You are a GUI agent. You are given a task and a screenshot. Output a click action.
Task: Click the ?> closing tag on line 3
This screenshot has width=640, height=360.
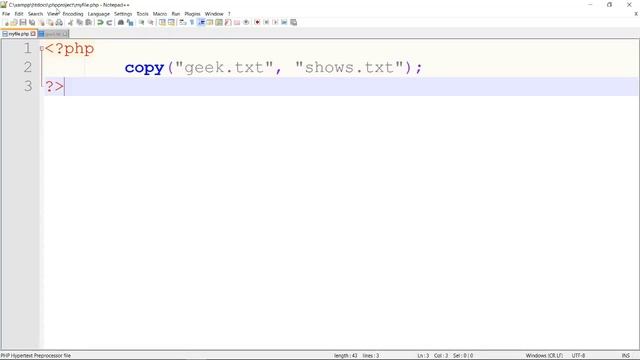coord(54,87)
